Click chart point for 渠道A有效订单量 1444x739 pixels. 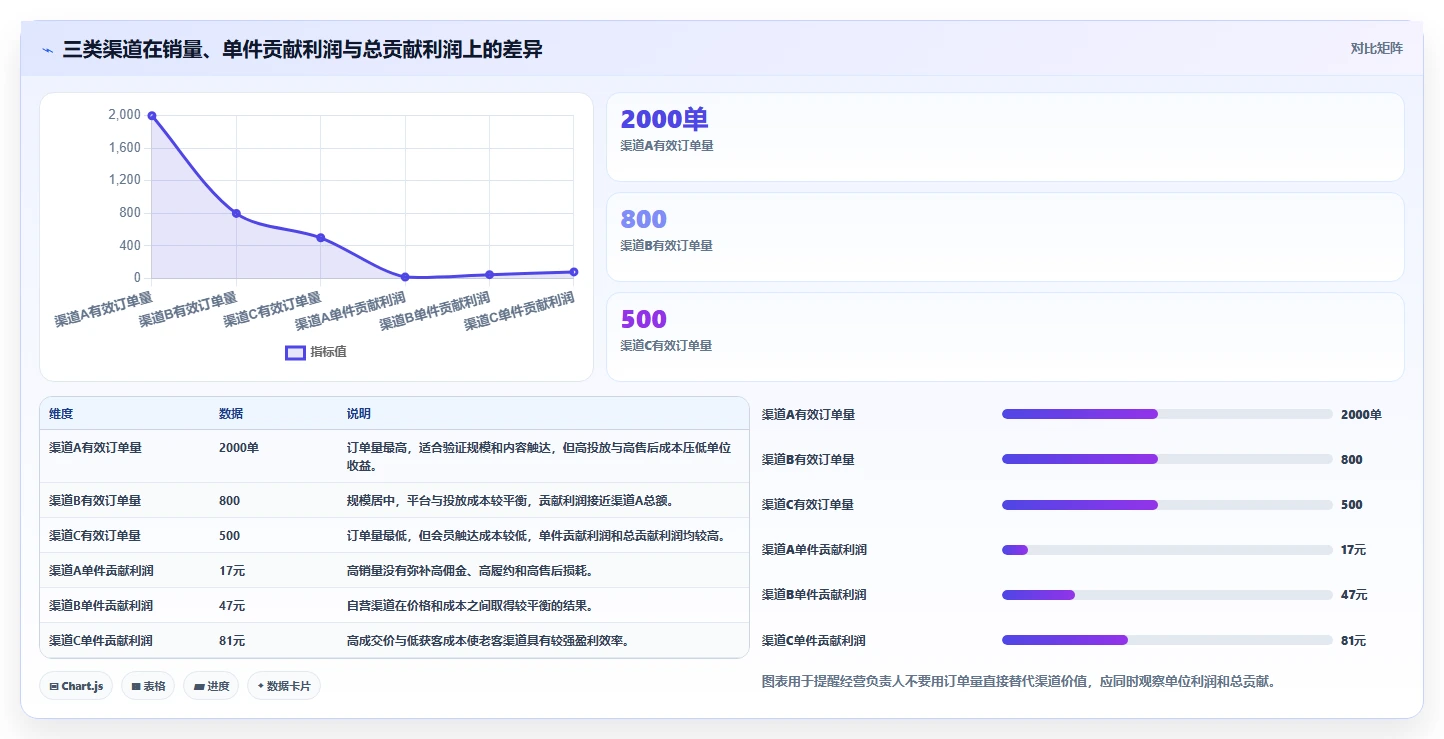coord(152,116)
